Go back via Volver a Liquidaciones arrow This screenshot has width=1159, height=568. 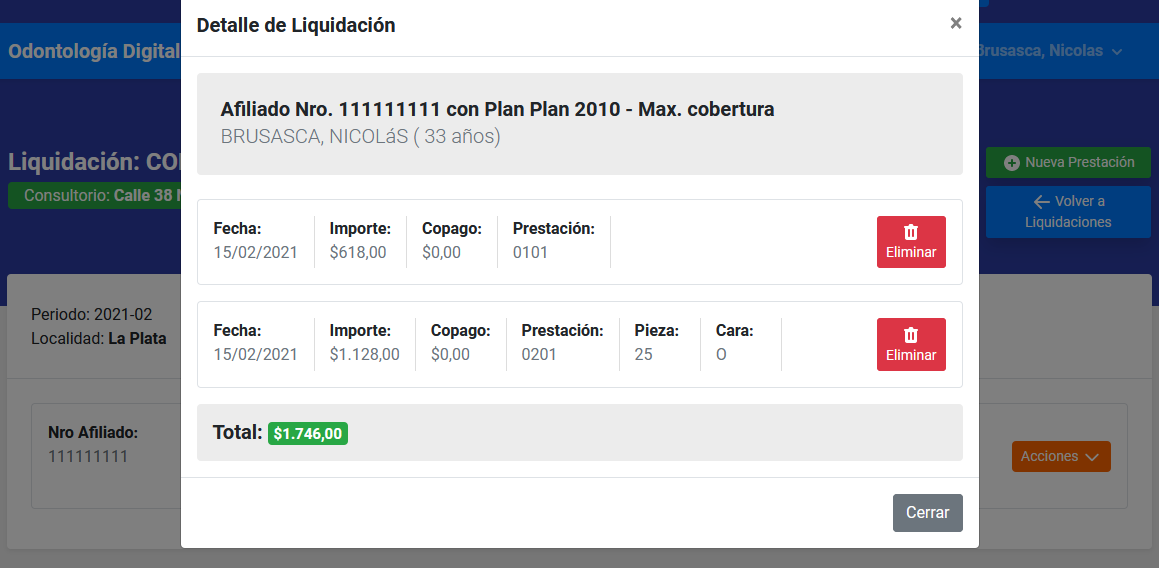coord(1068,211)
